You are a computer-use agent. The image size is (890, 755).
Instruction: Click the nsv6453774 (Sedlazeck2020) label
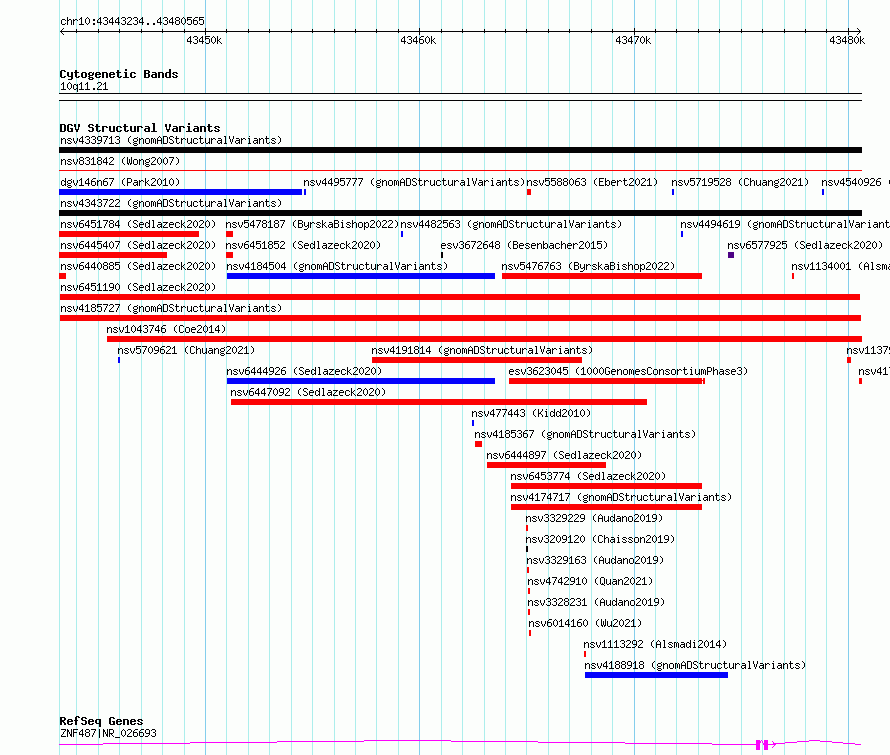pyautogui.click(x=588, y=476)
